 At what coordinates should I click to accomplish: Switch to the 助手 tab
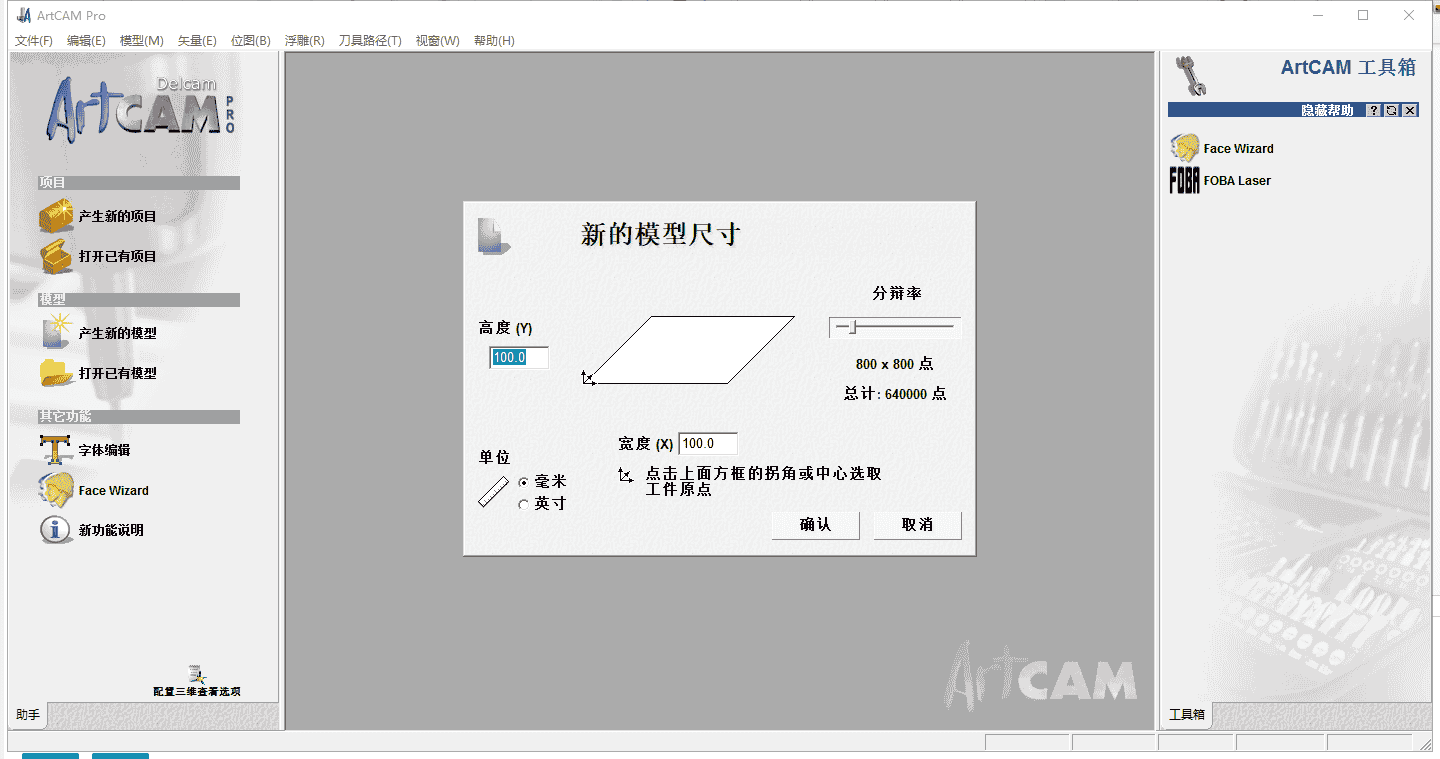(x=28, y=715)
